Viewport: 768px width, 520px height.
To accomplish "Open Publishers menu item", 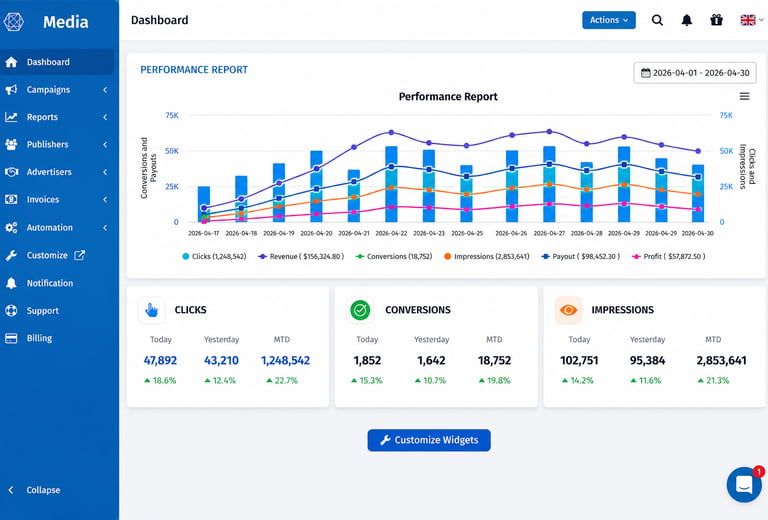I will pos(57,144).
